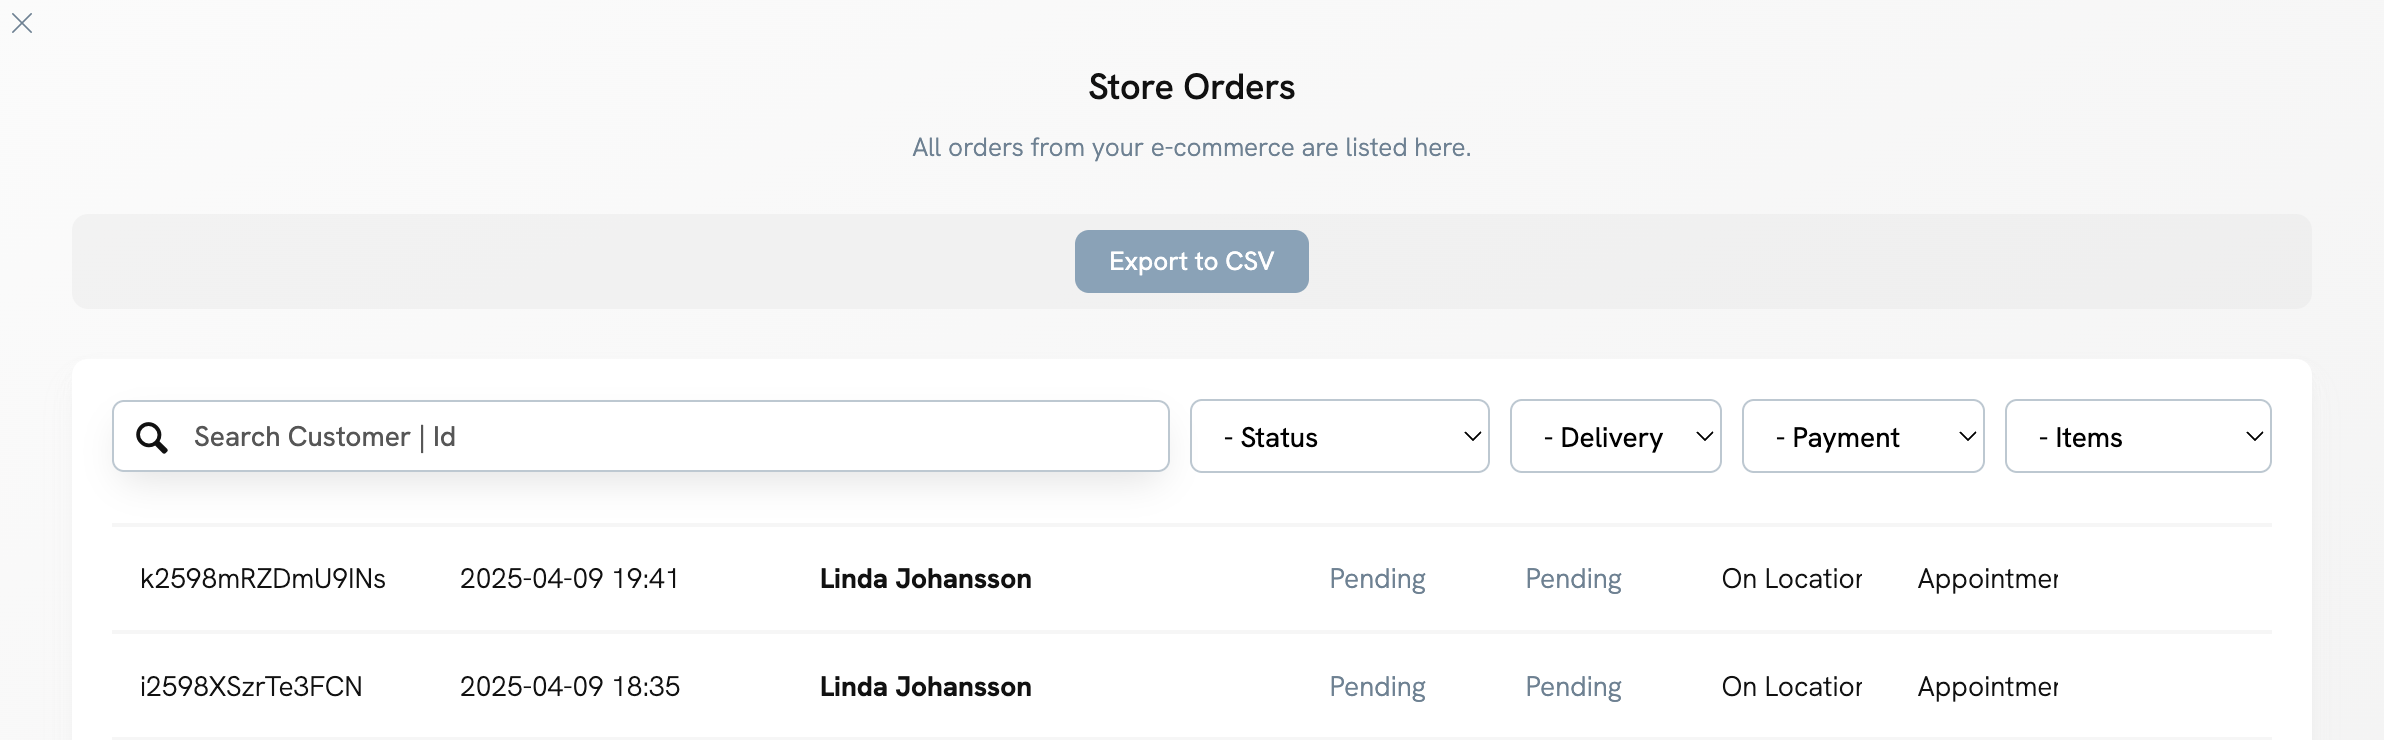
Task: Expand the Items filter dropdown
Action: pos(2137,437)
